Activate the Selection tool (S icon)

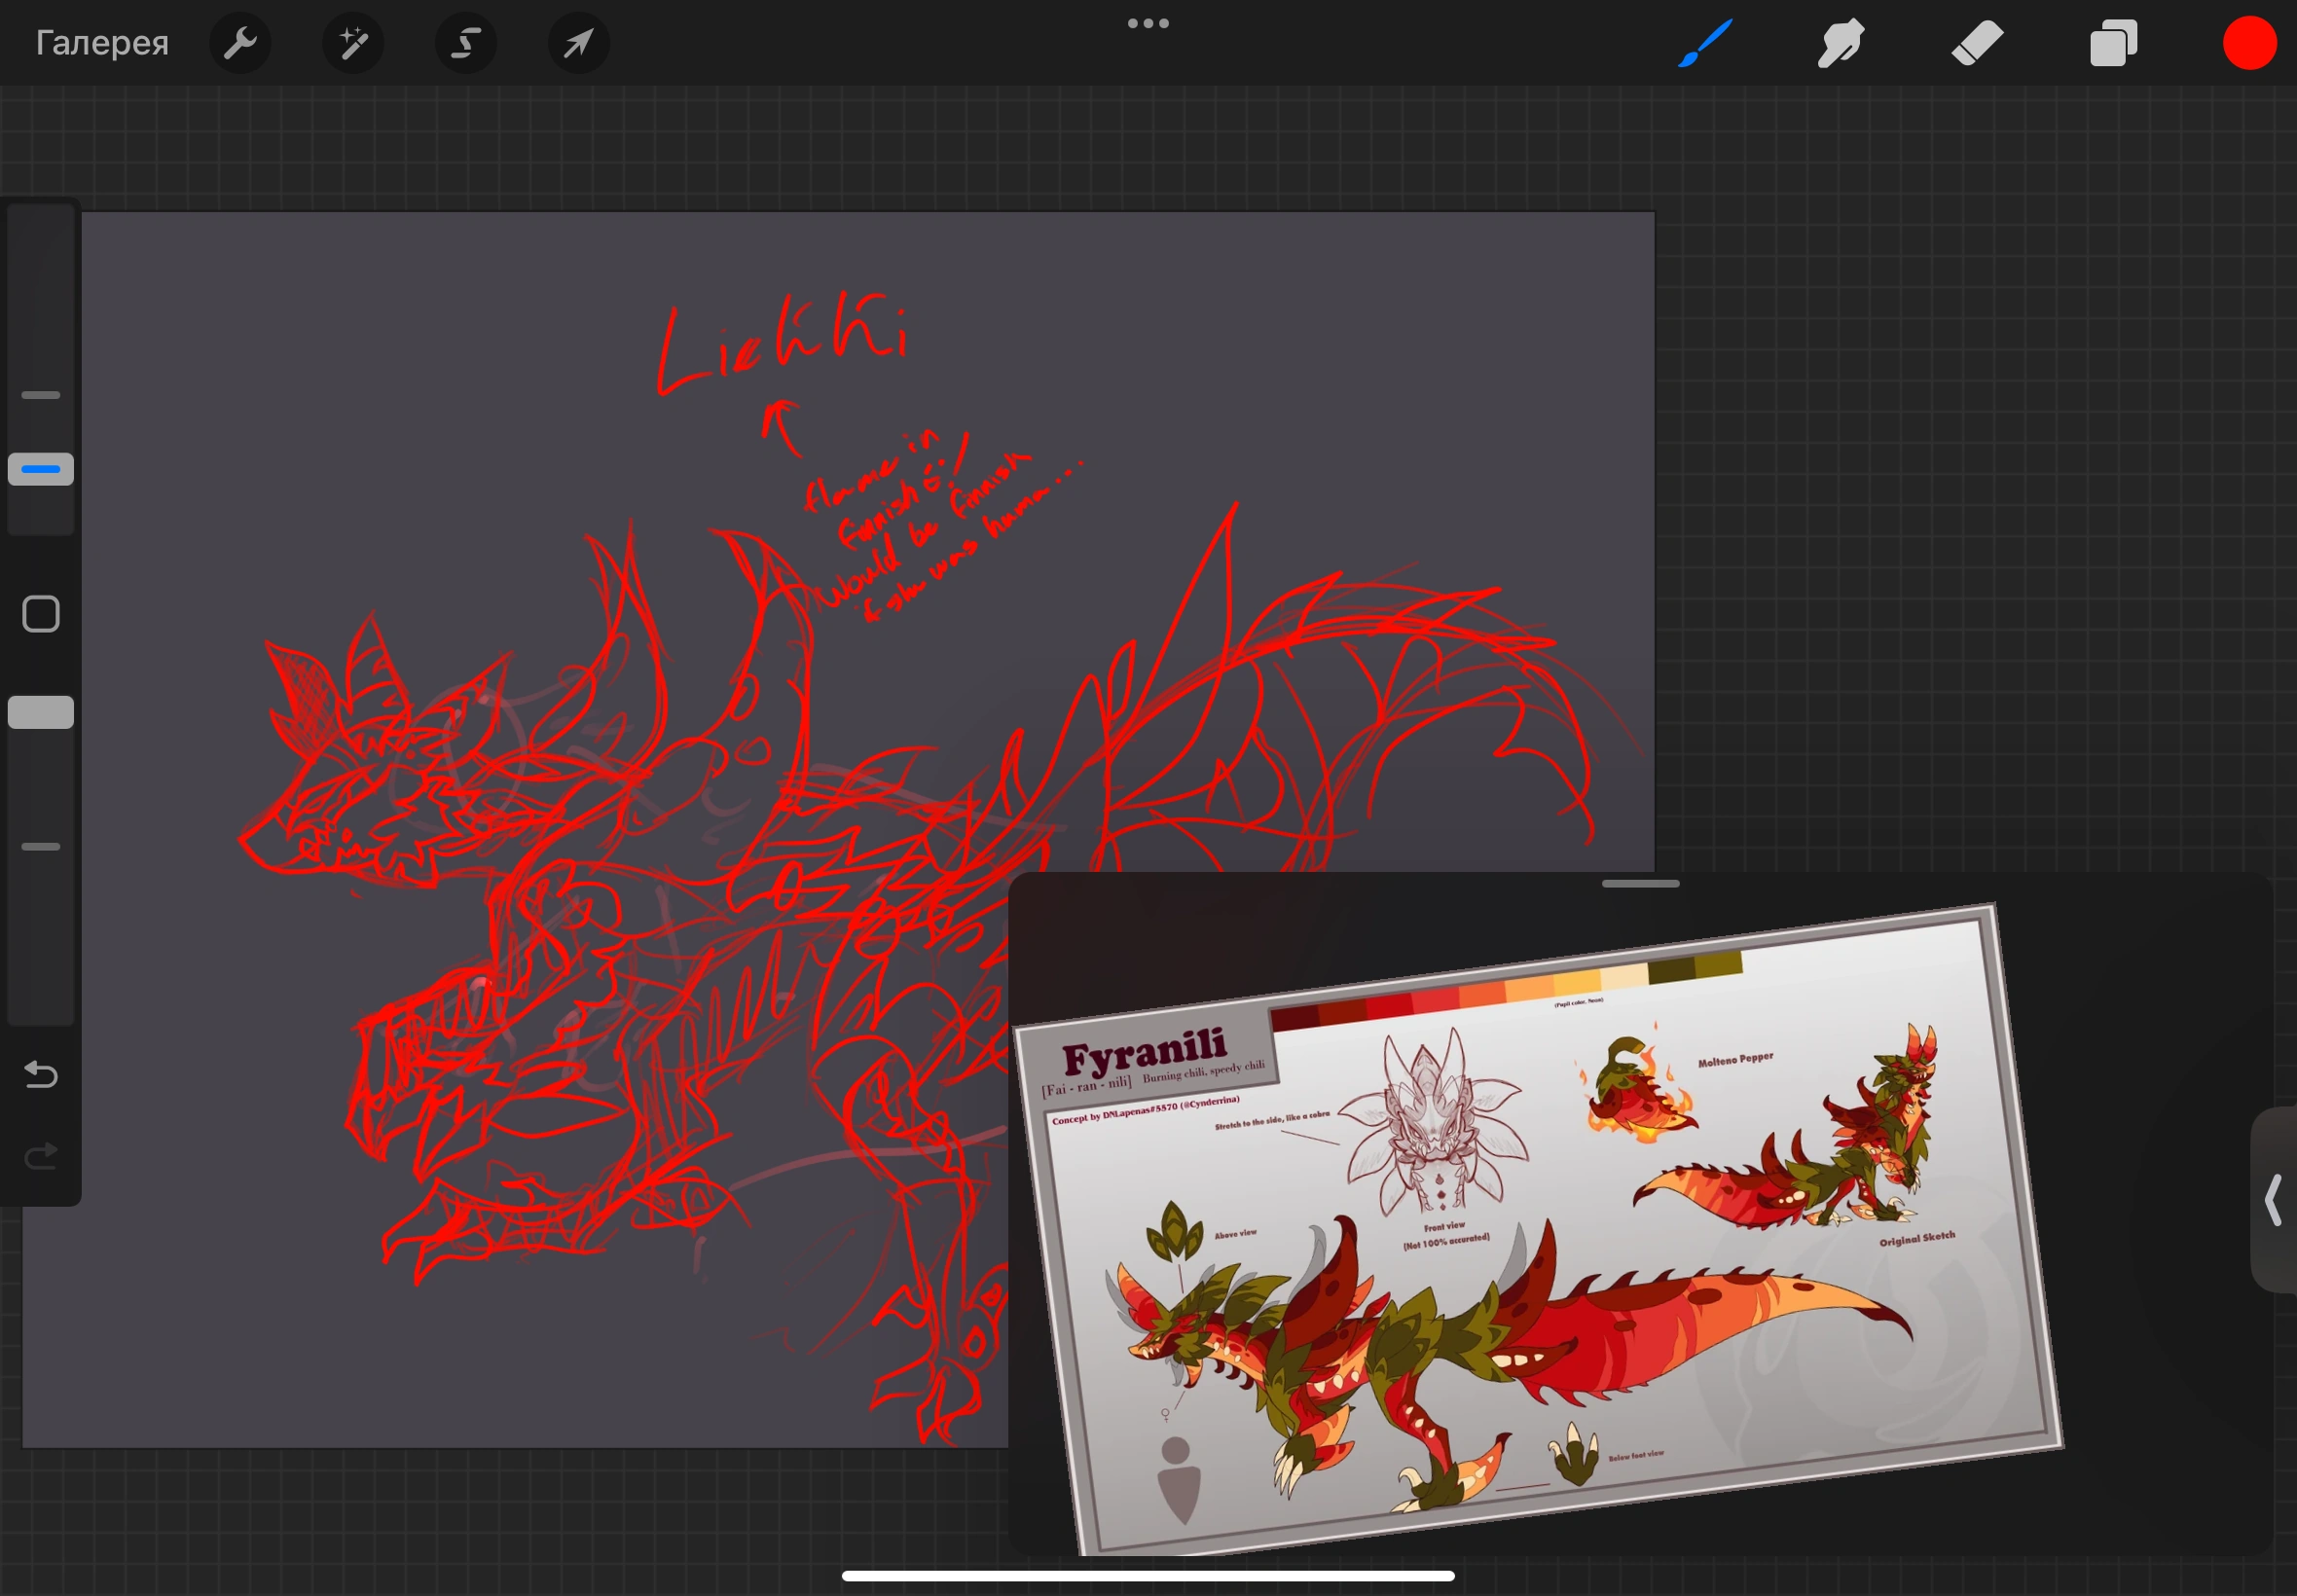click(x=466, y=44)
